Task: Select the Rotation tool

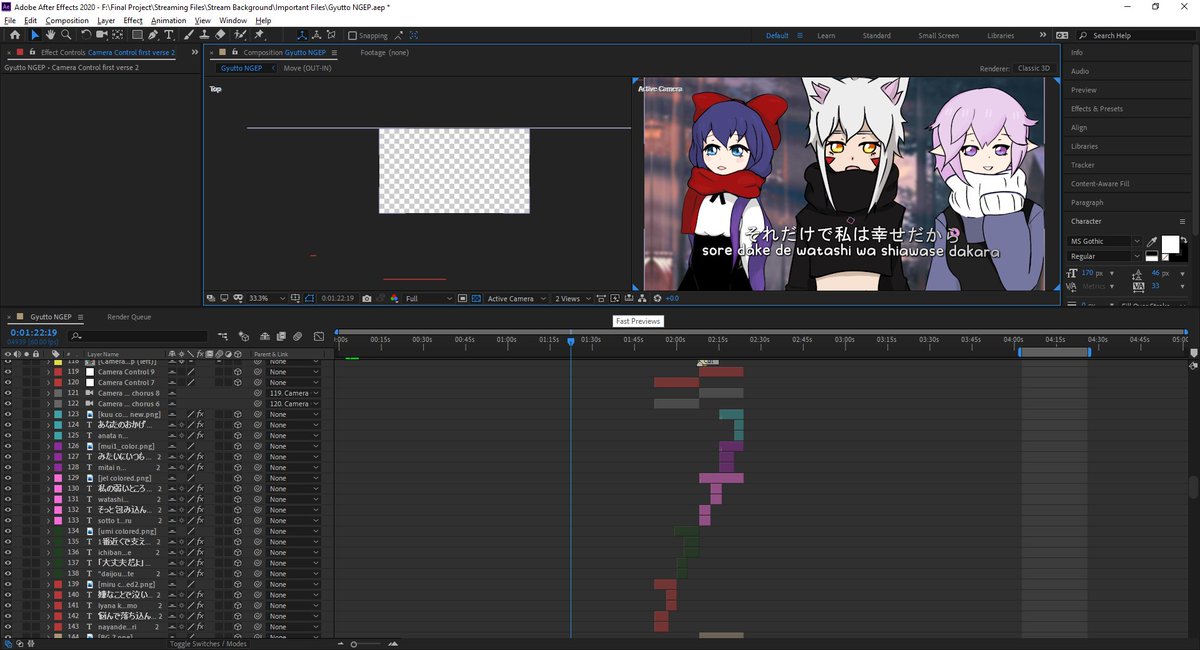Action: (86, 35)
